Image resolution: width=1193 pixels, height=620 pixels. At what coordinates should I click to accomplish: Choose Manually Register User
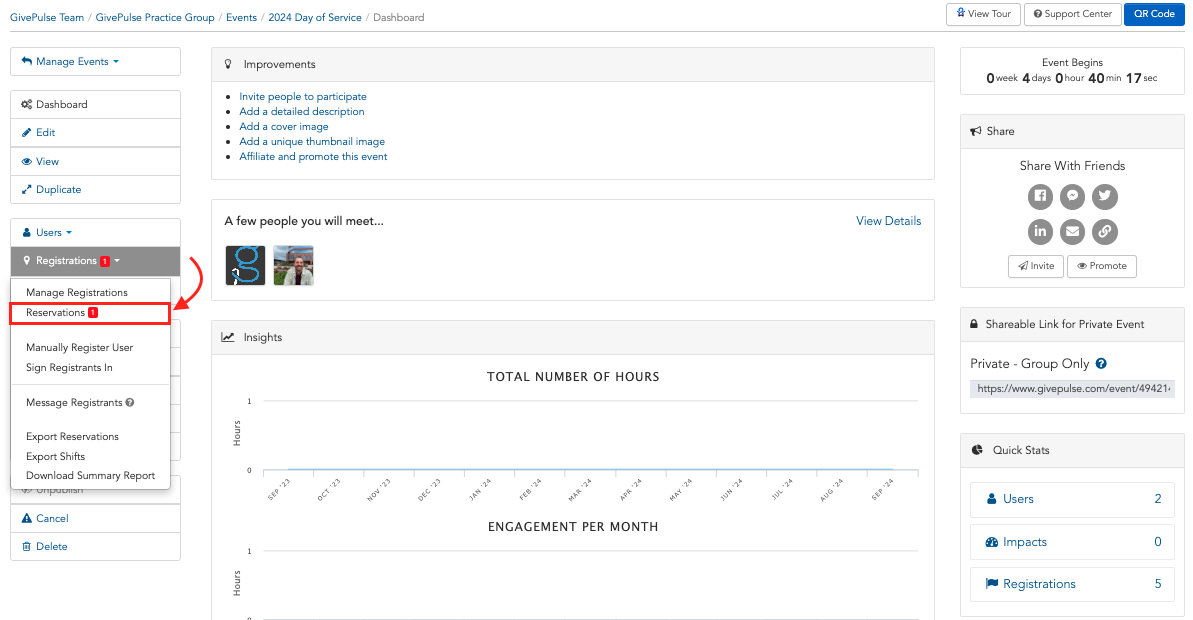[79, 347]
